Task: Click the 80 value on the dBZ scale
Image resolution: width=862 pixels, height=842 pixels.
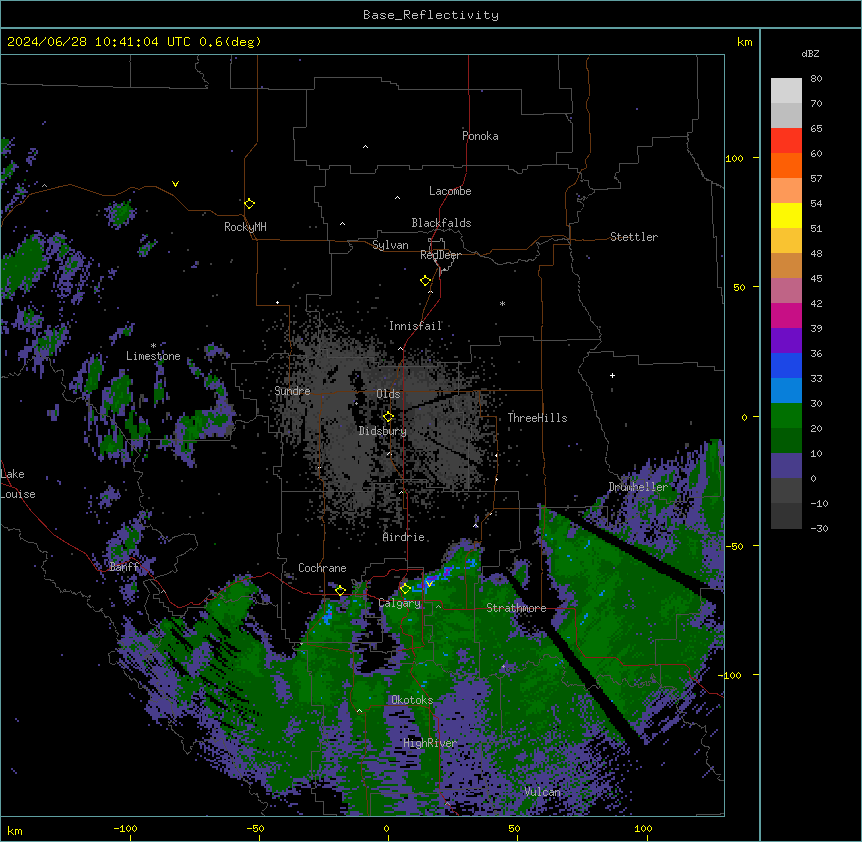Action: pos(816,79)
